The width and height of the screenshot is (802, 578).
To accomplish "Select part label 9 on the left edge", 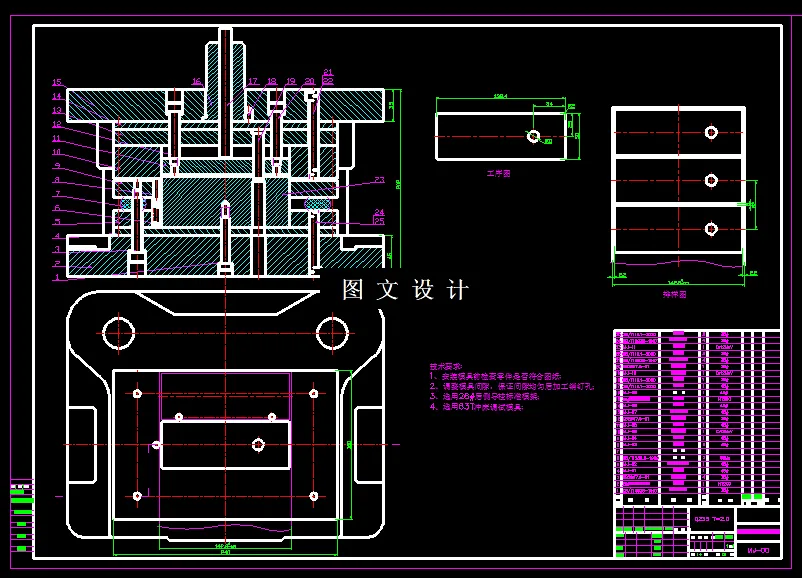I will (57, 166).
